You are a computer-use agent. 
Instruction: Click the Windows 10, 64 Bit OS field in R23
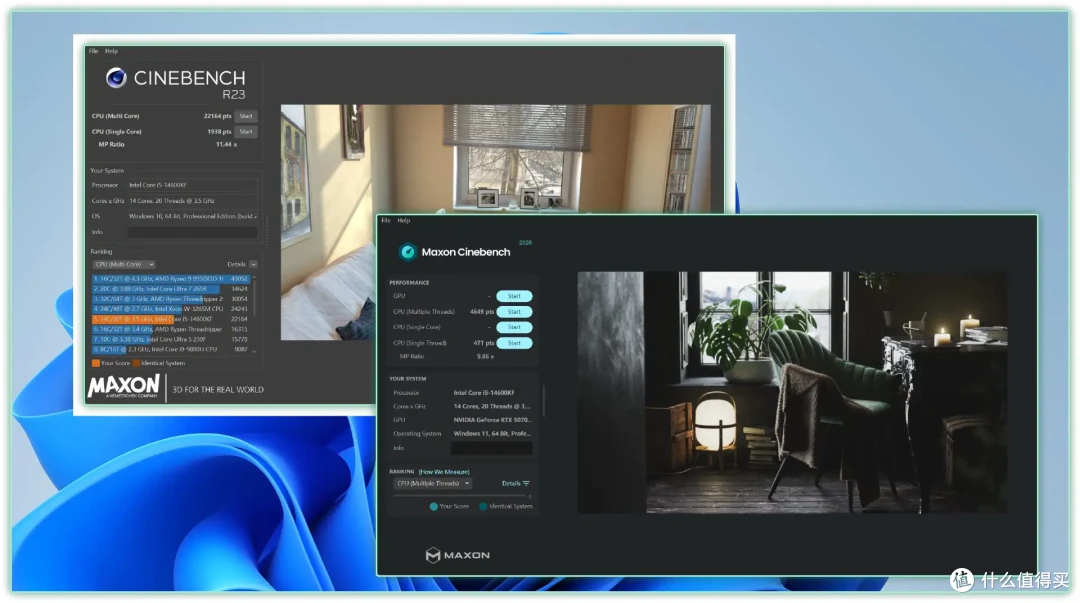(x=193, y=216)
